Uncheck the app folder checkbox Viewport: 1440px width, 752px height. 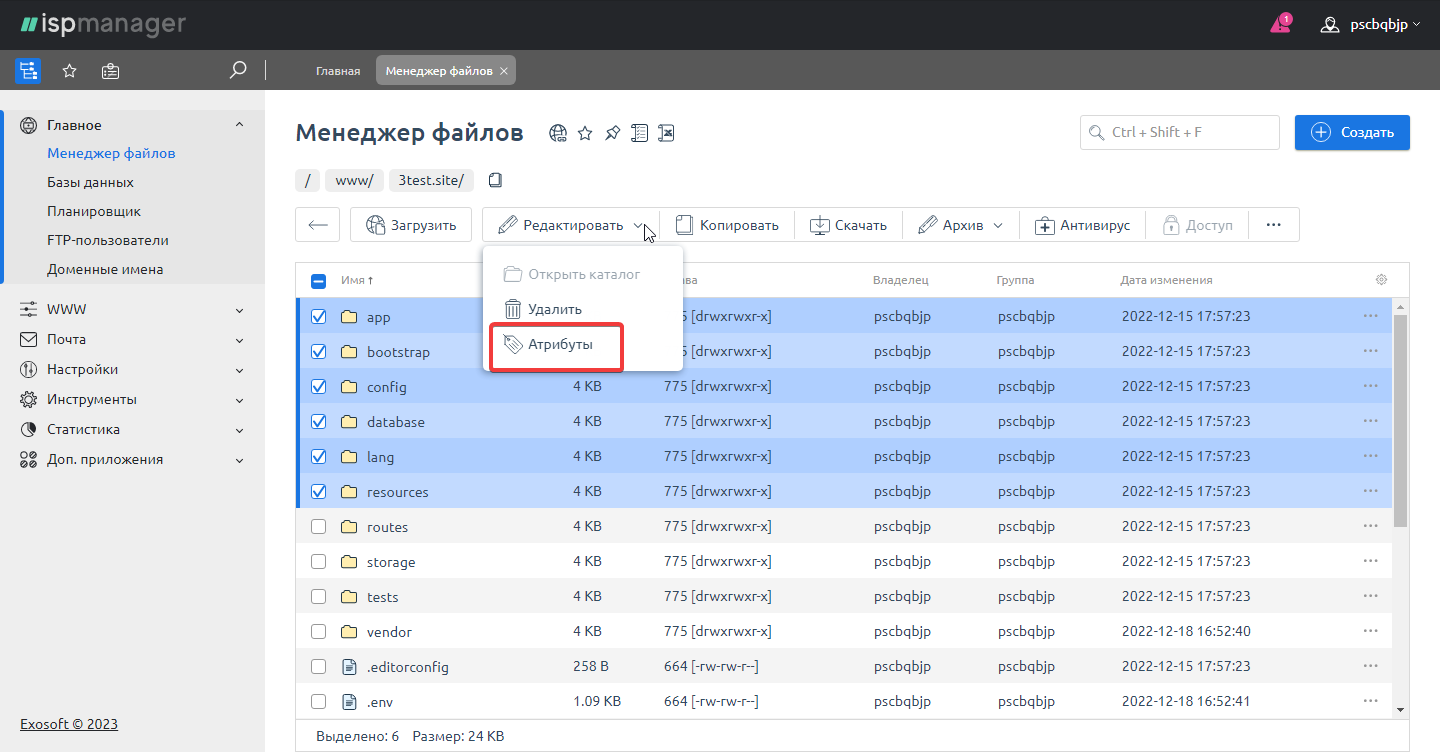[x=318, y=316]
